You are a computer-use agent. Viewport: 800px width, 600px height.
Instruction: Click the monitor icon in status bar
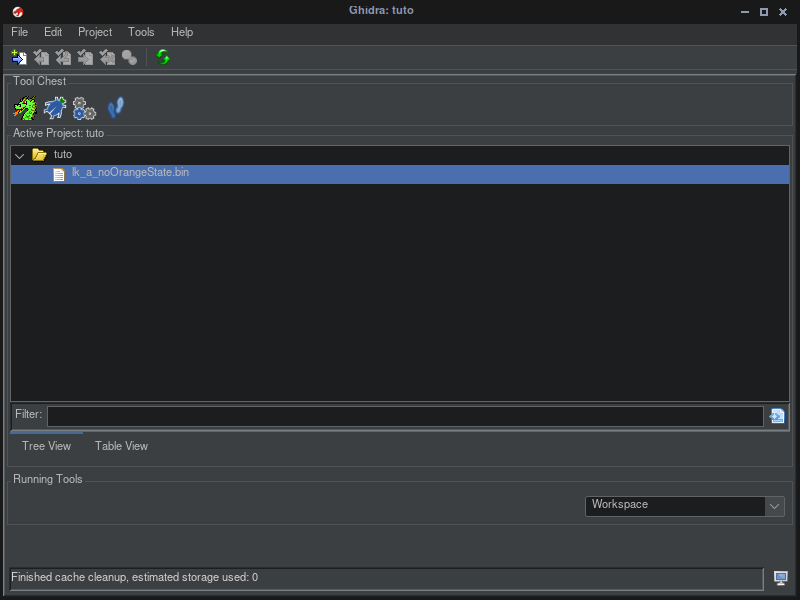[x=781, y=578]
